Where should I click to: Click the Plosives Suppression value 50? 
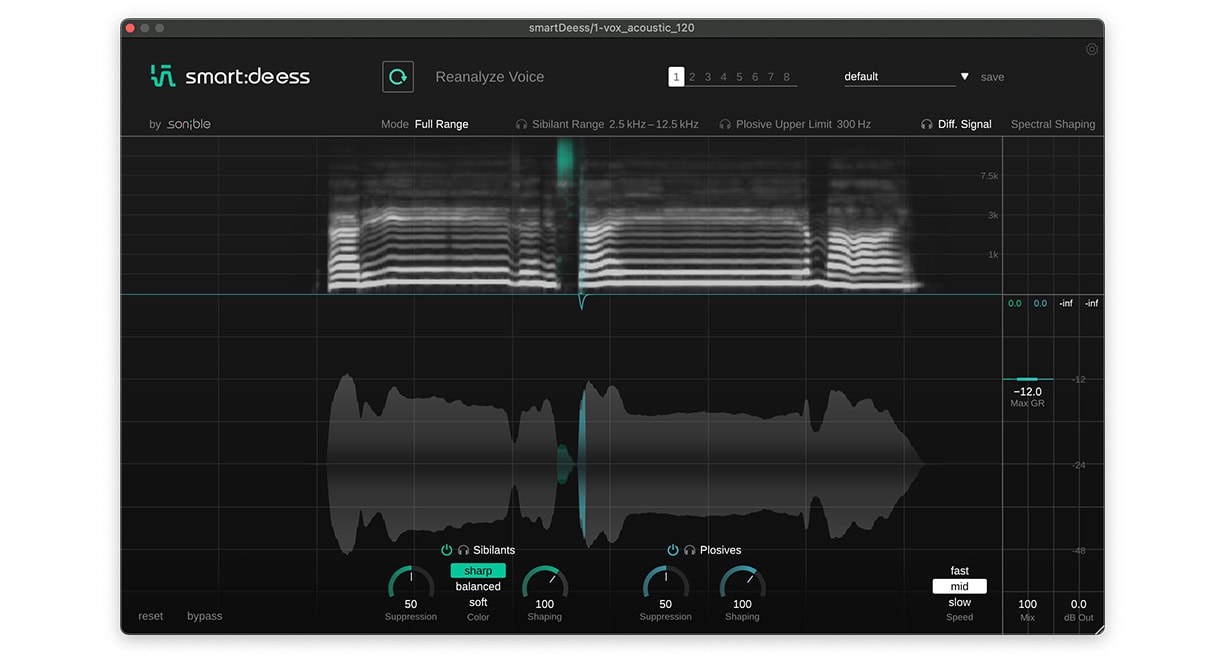(x=666, y=604)
